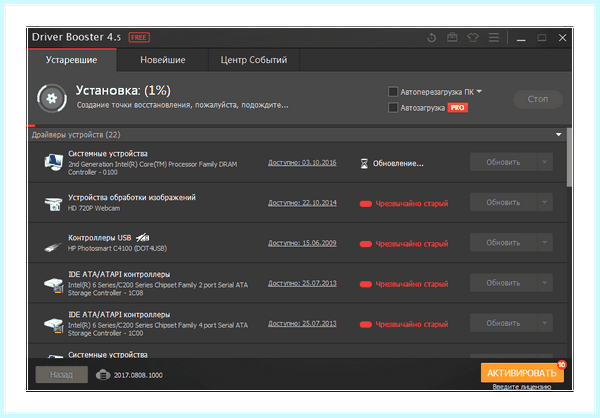This screenshot has height=418, width=600.
Task: Open update dropdown arrow for HP Photosmart row
Action: click(x=545, y=242)
